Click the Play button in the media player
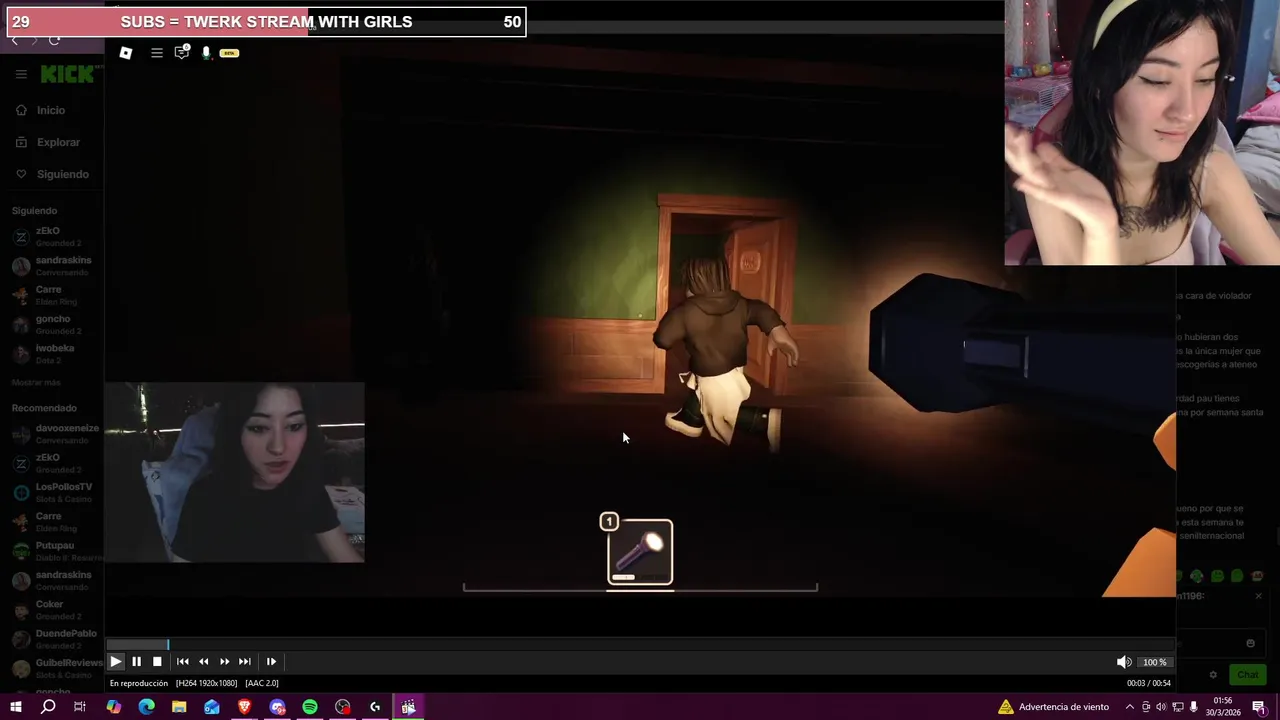The height and width of the screenshot is (720, 1280). pyautogui.click(x=115, y=661)
